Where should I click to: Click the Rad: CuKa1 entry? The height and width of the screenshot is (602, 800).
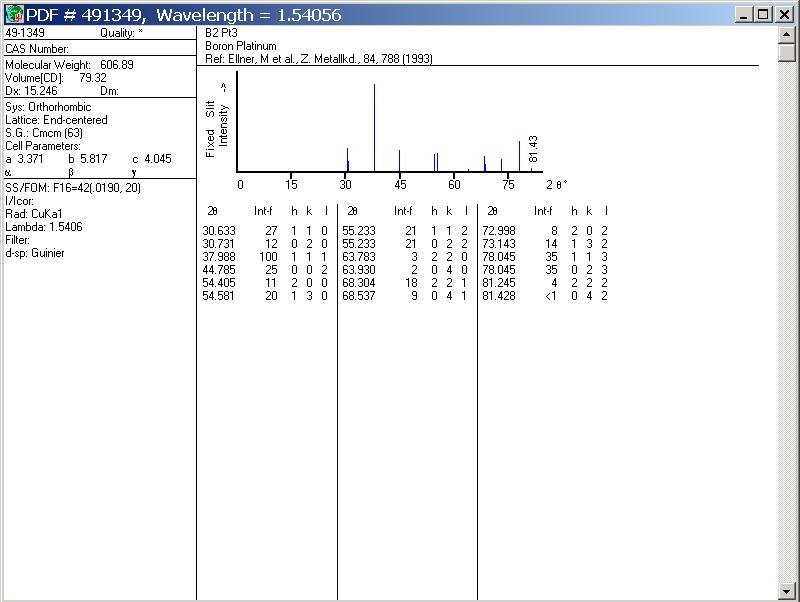coord(34,214)
